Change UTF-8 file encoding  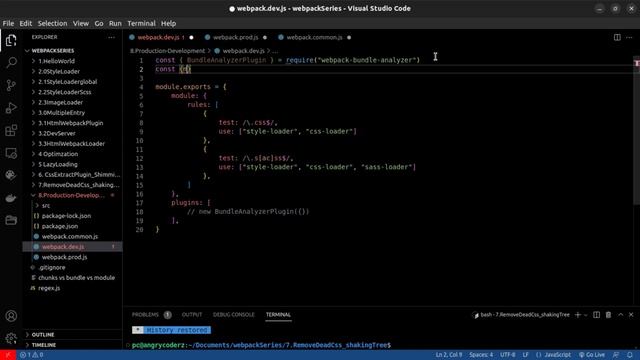click(507, 355)
